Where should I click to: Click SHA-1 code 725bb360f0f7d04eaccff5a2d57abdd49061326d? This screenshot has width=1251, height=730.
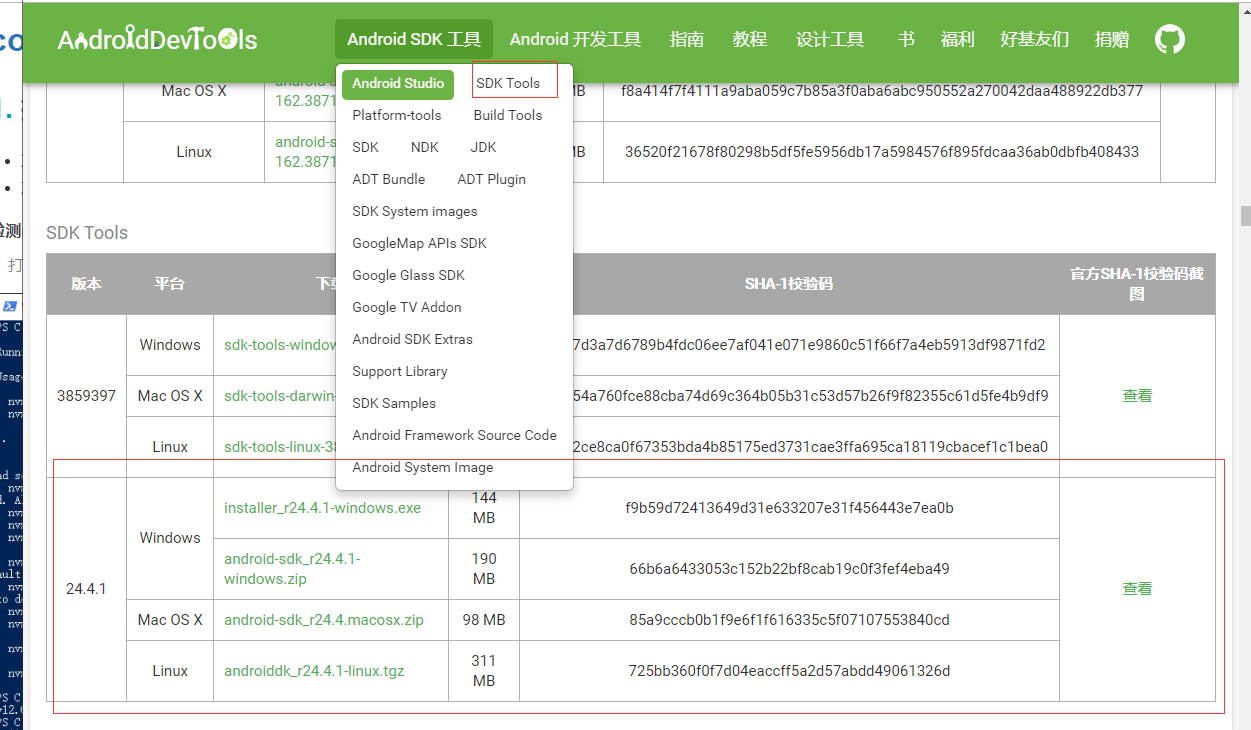point(790,671)
